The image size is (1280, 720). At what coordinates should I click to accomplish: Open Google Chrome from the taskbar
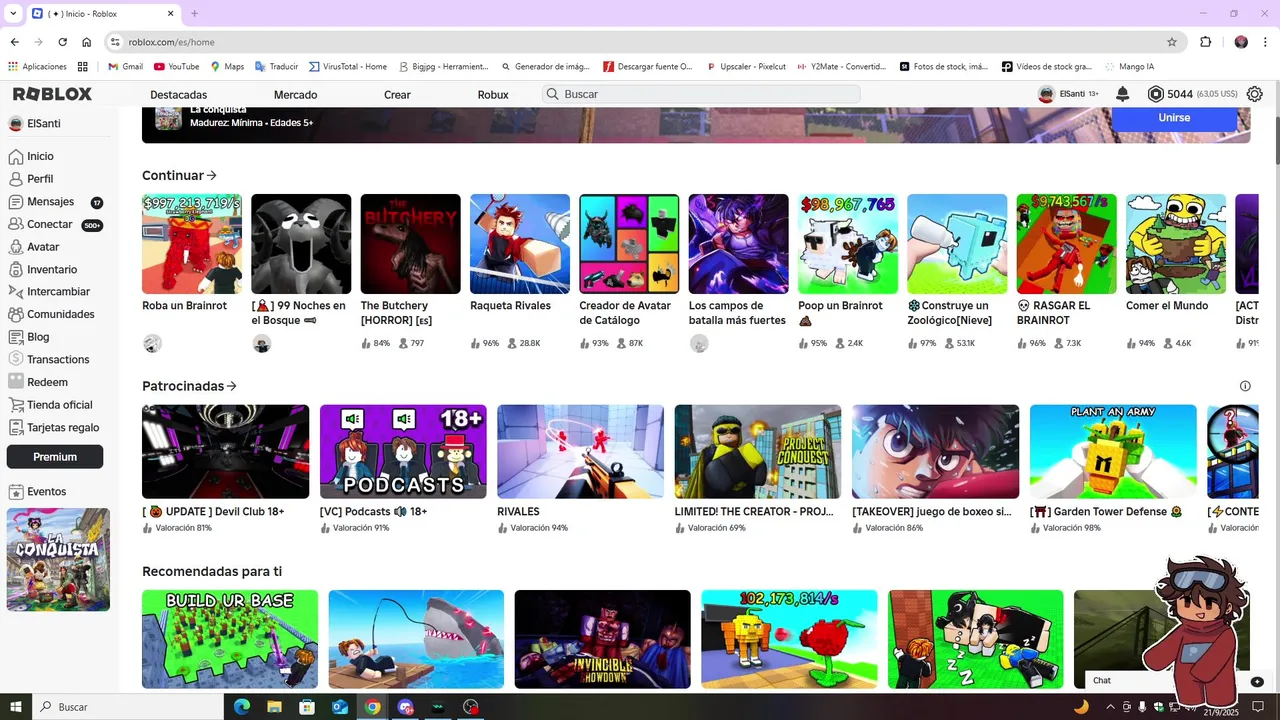tap(372, 707)
